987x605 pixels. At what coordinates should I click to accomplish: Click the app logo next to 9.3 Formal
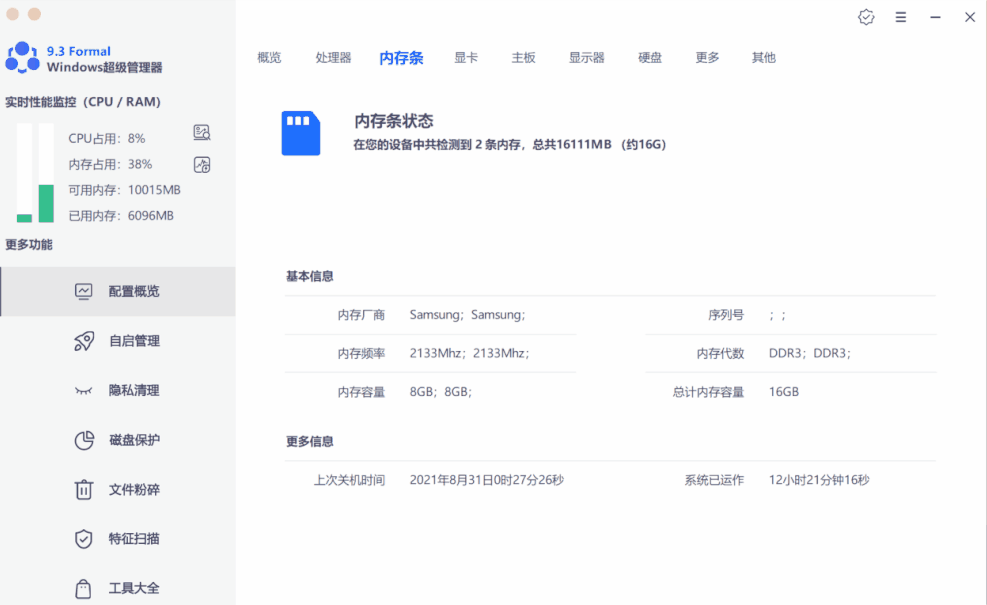22,57
